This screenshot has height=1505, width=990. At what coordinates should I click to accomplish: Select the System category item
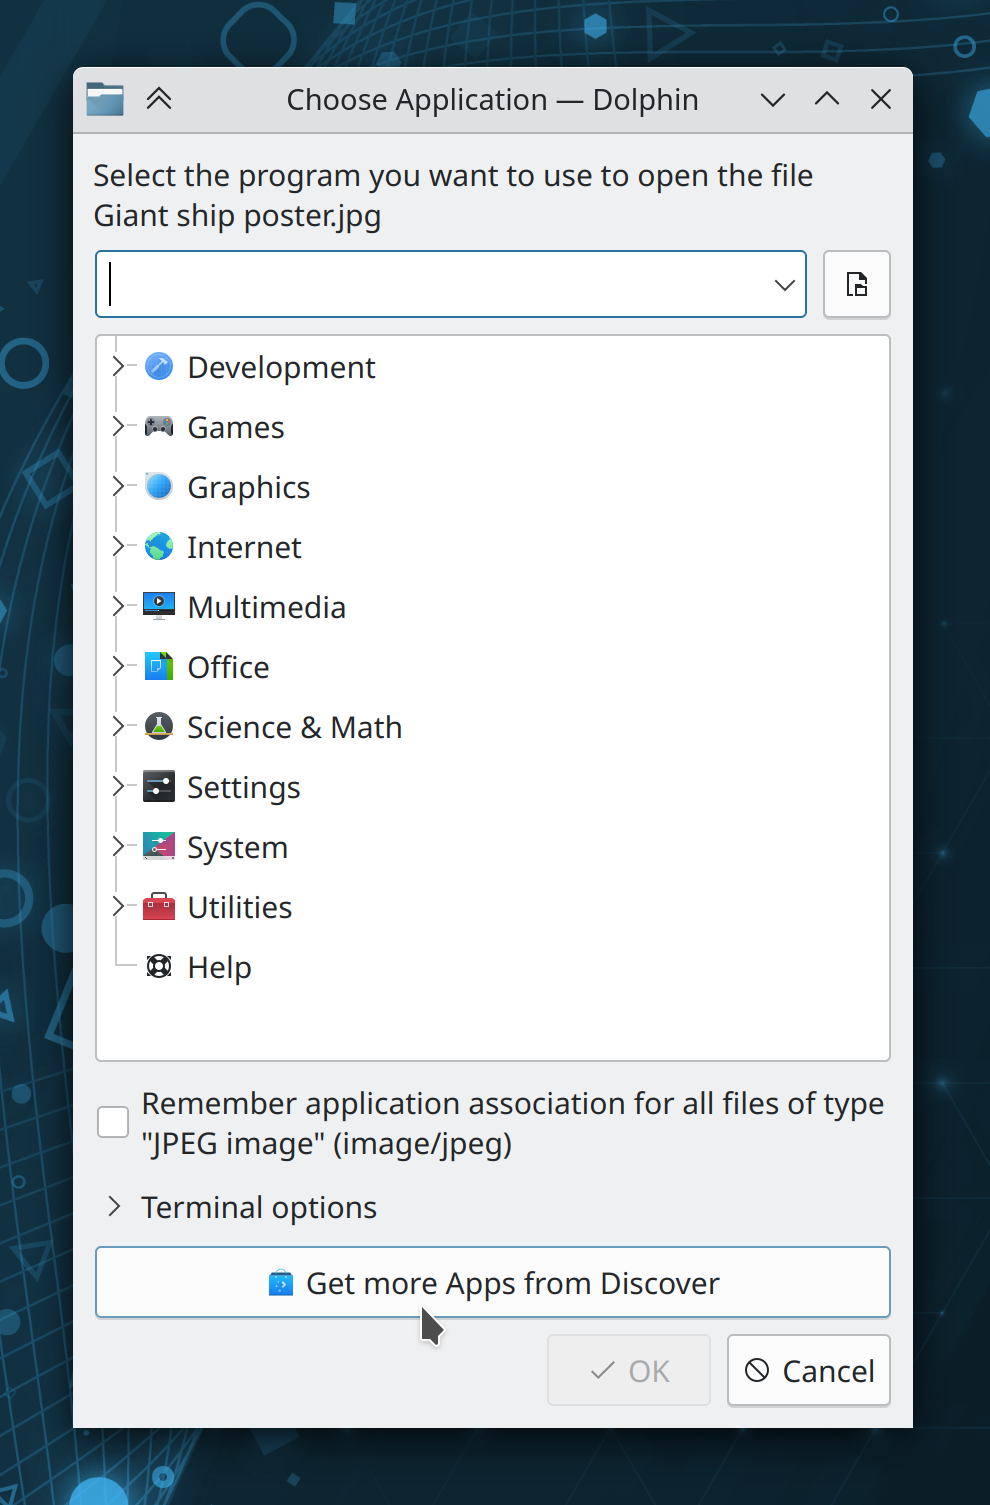coord(237,848)
